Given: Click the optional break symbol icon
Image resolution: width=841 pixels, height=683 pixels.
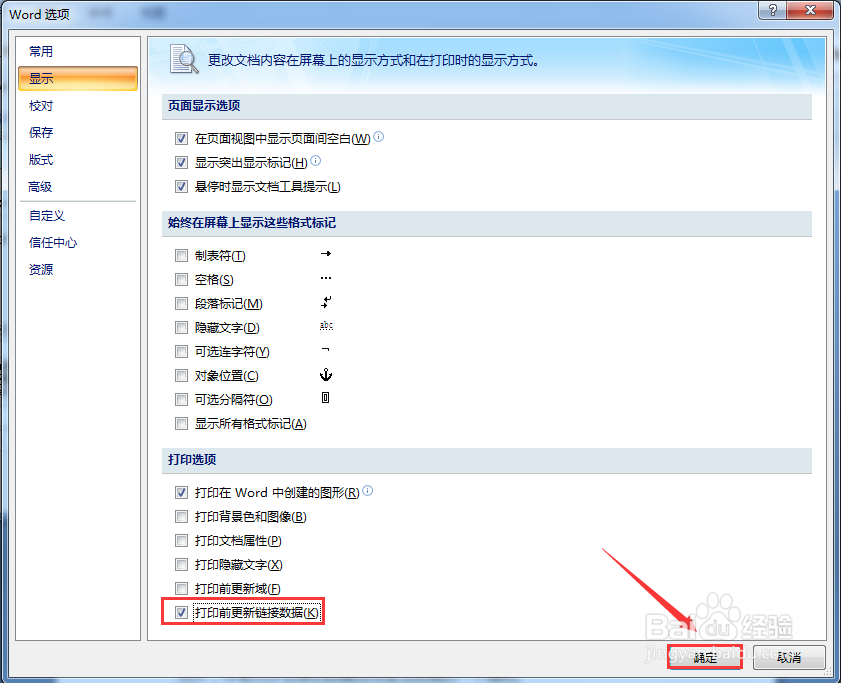Looking at the screenshot, I should coord(326,398).
